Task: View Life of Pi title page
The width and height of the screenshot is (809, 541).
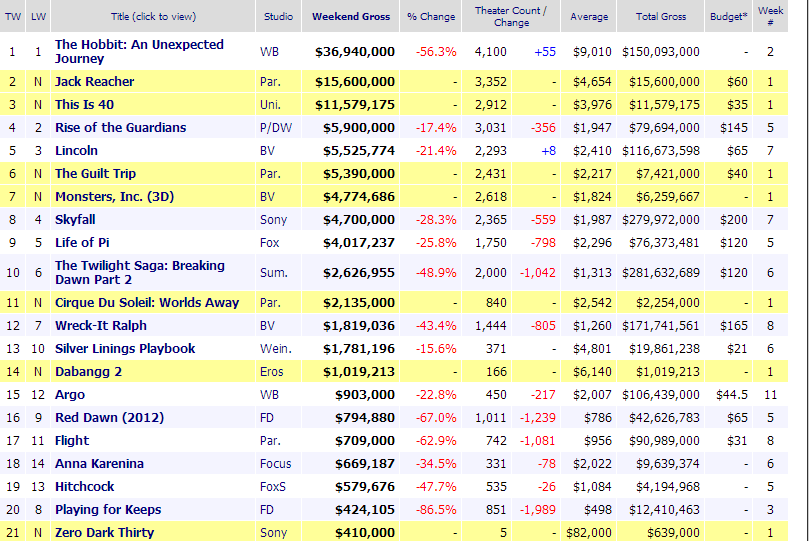Action: 82,242
